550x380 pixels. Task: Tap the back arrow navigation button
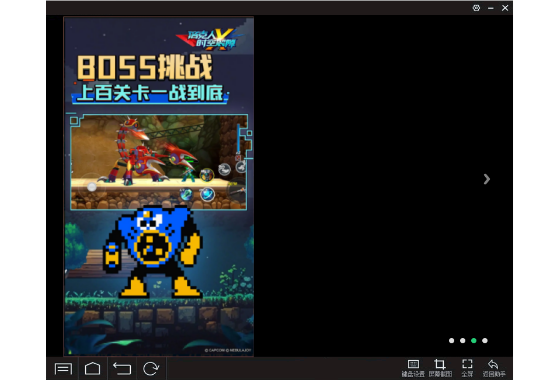122,368
